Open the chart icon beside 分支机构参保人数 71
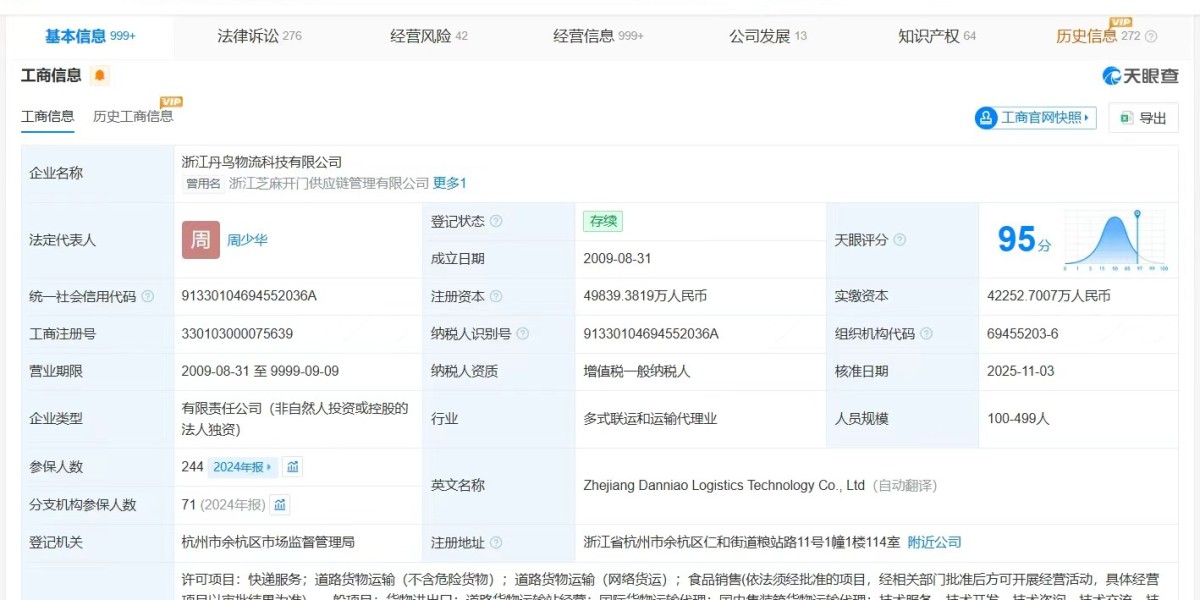This screenshot has height=600, width=1200. 280,505
